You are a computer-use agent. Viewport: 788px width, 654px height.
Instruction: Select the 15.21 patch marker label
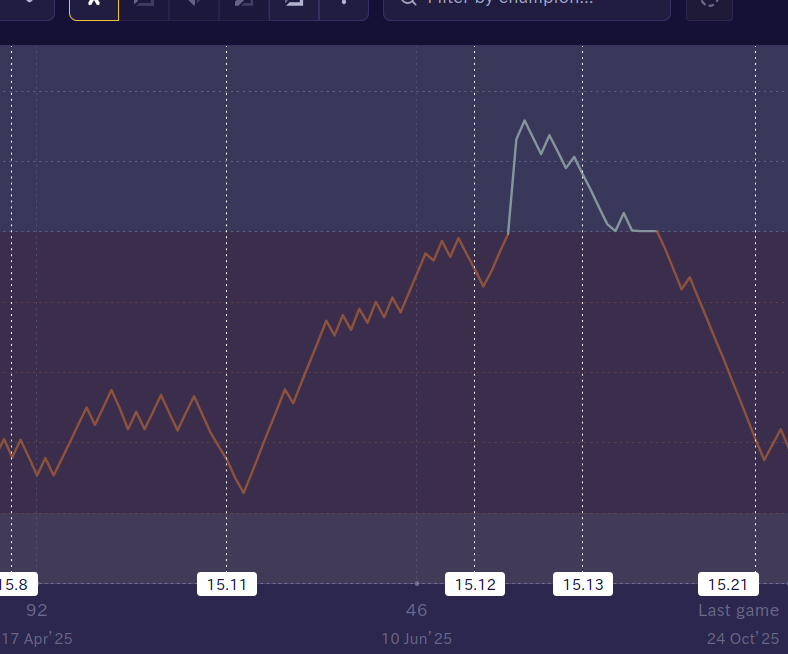tap(728, 584)
